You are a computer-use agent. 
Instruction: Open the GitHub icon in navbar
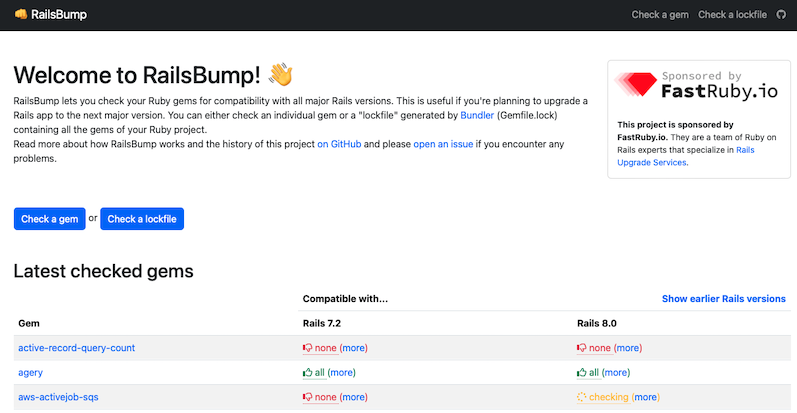pos(781,15)
